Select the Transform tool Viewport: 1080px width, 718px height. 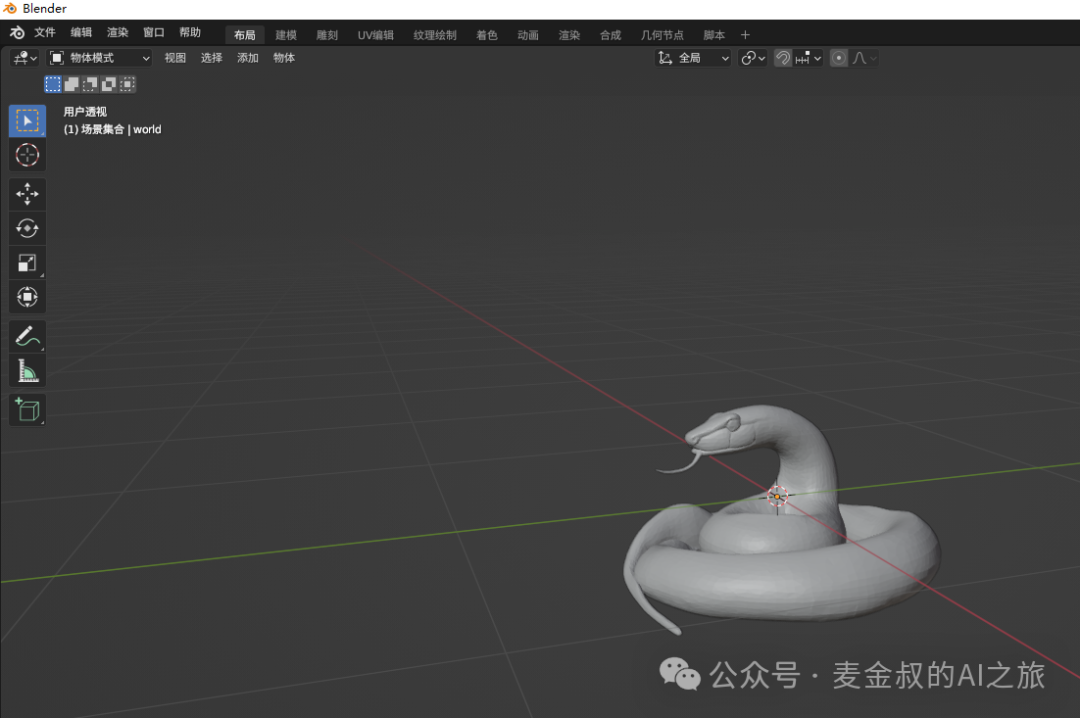click(27, 297)
